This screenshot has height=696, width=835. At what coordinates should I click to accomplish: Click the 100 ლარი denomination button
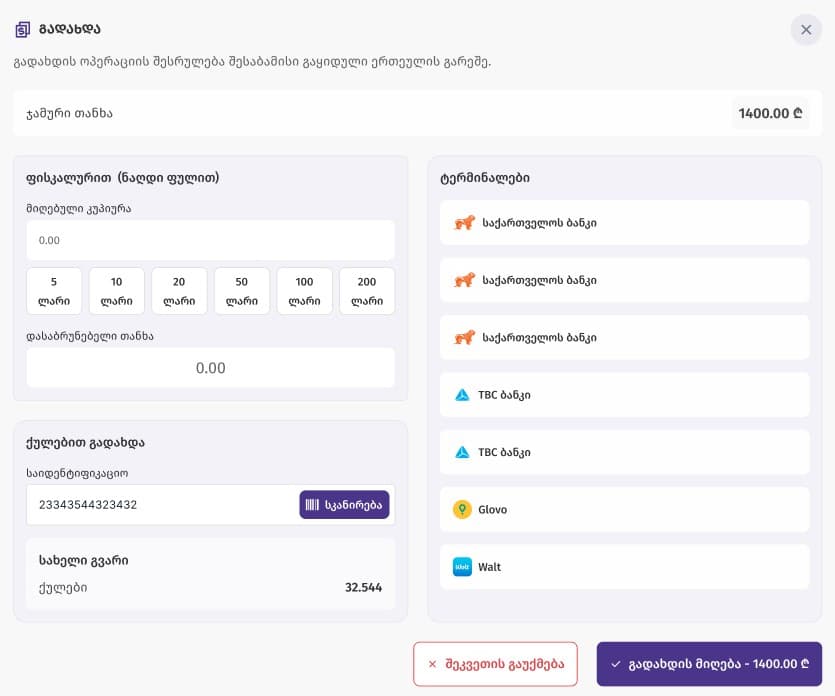pyautogui.click(x=304, y=290)
